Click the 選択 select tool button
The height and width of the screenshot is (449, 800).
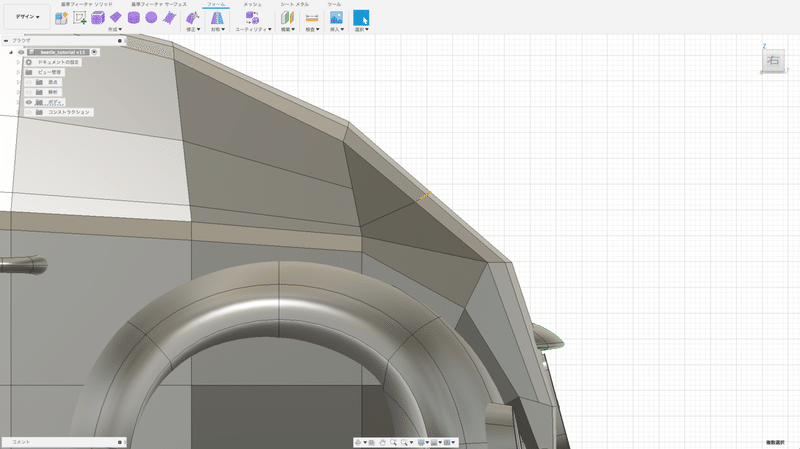(361, 18)
